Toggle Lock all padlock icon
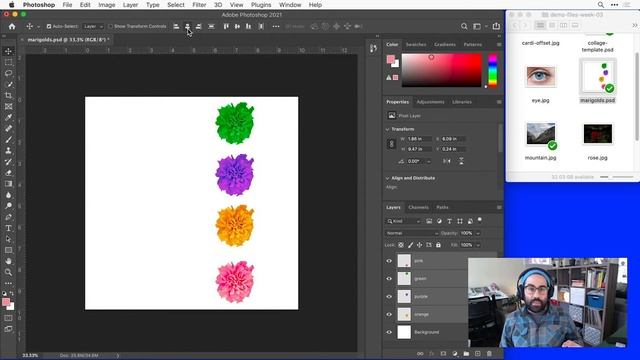The image size is (640, 360). (438, 245)
